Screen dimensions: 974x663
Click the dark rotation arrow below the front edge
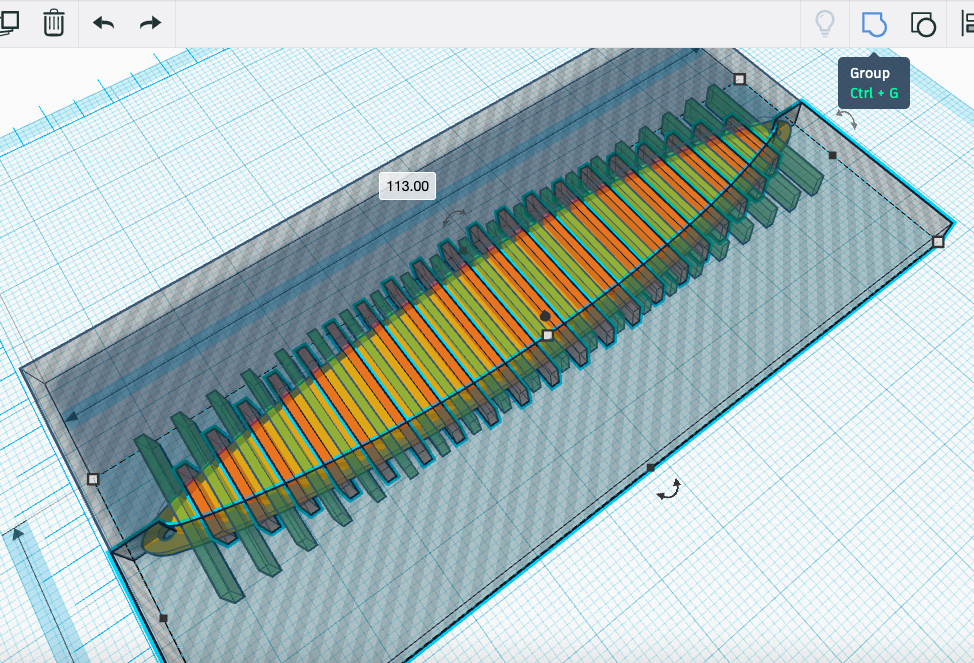coord(669,490)
